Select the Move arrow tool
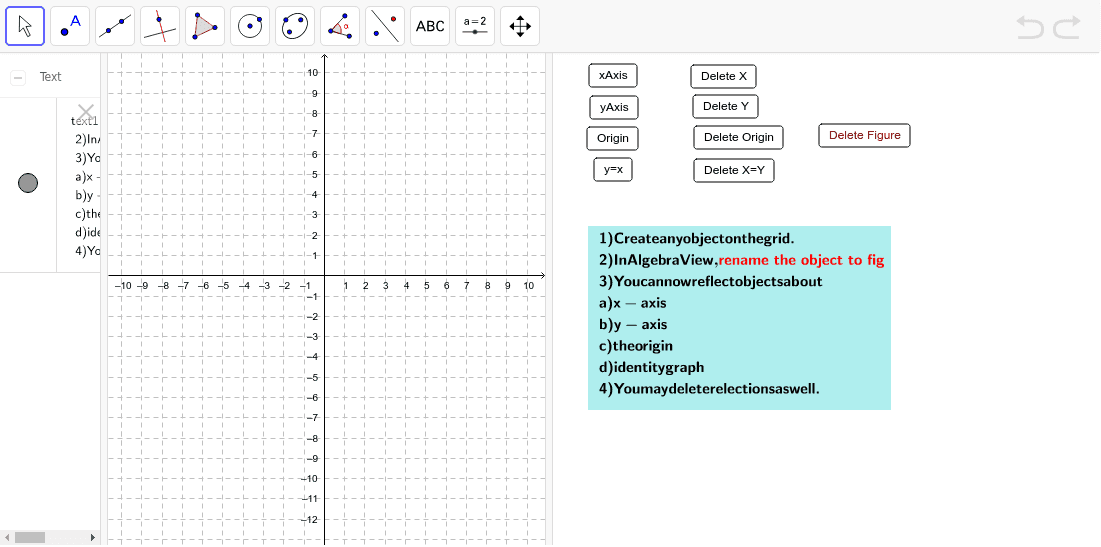The height and width of the screenshot is (547, 1101). pos(25,26)
